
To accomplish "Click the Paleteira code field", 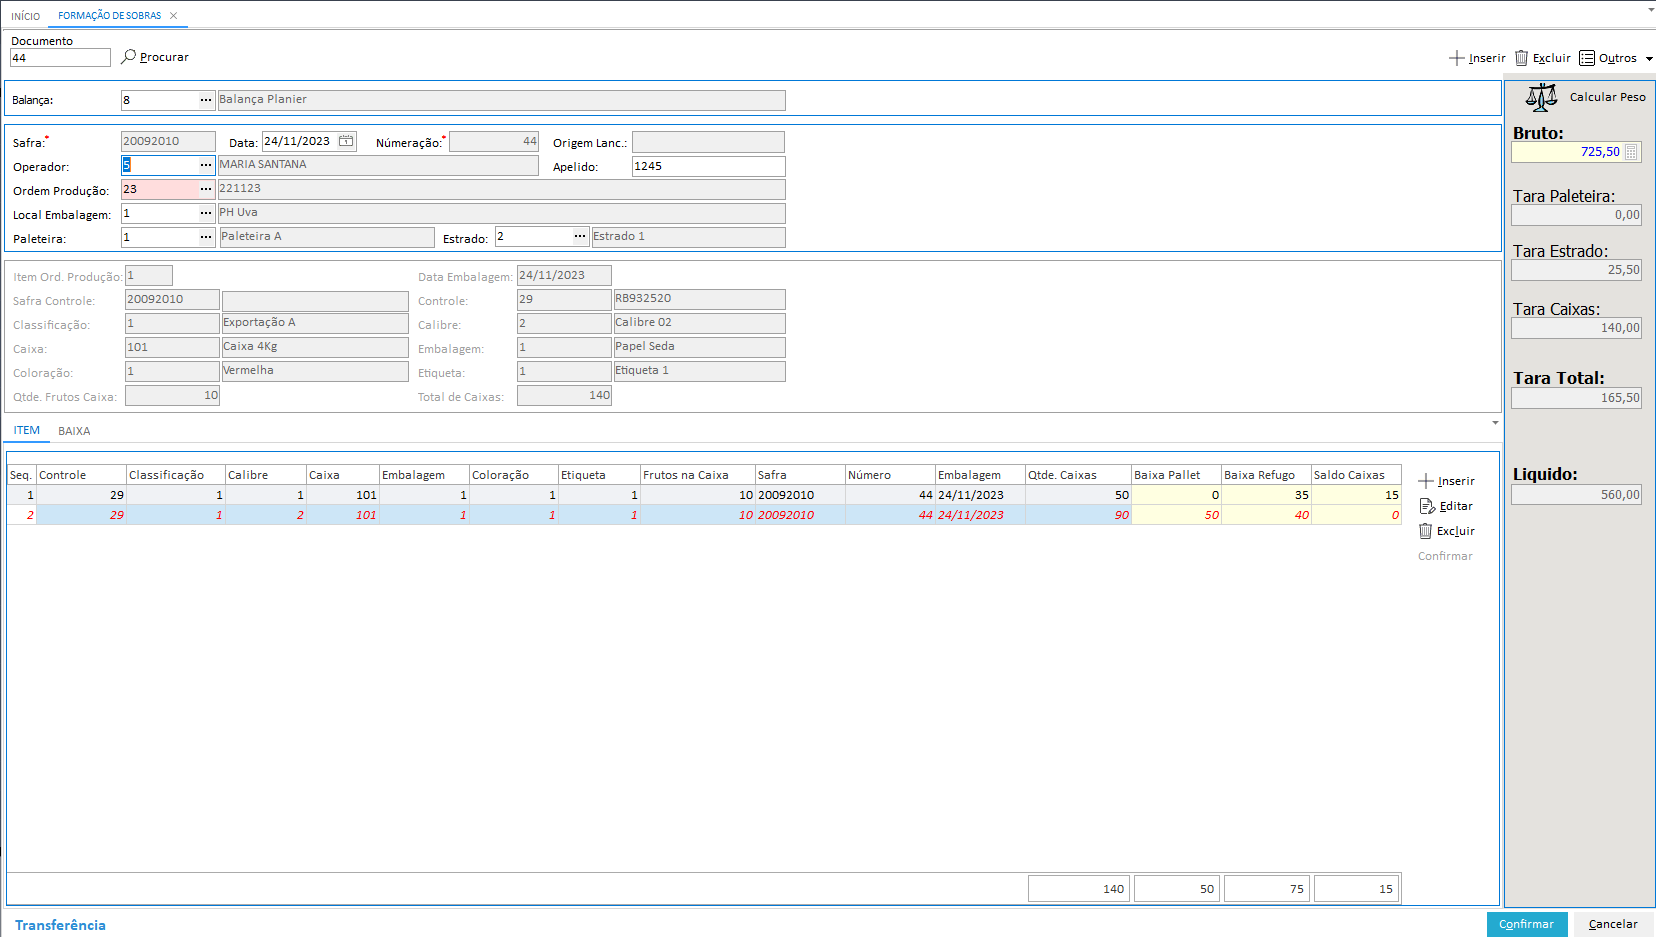I will tap(159, 237).
